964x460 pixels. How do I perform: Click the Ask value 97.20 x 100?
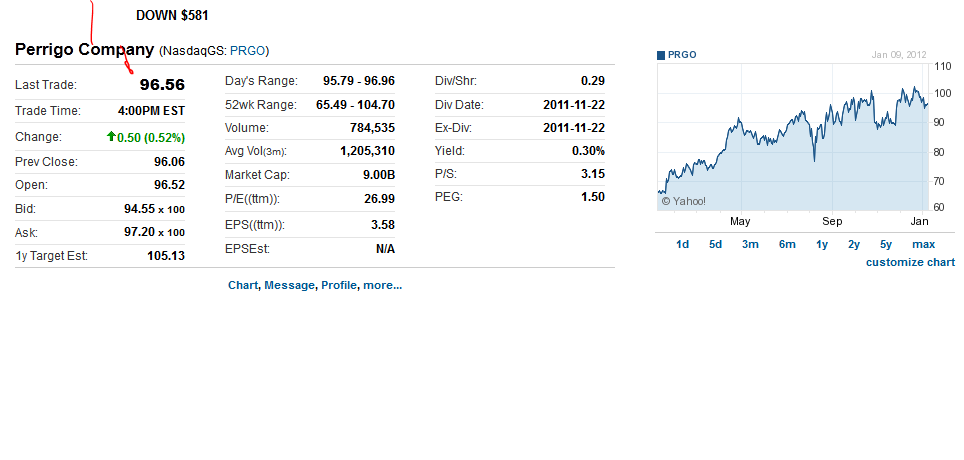154,233
